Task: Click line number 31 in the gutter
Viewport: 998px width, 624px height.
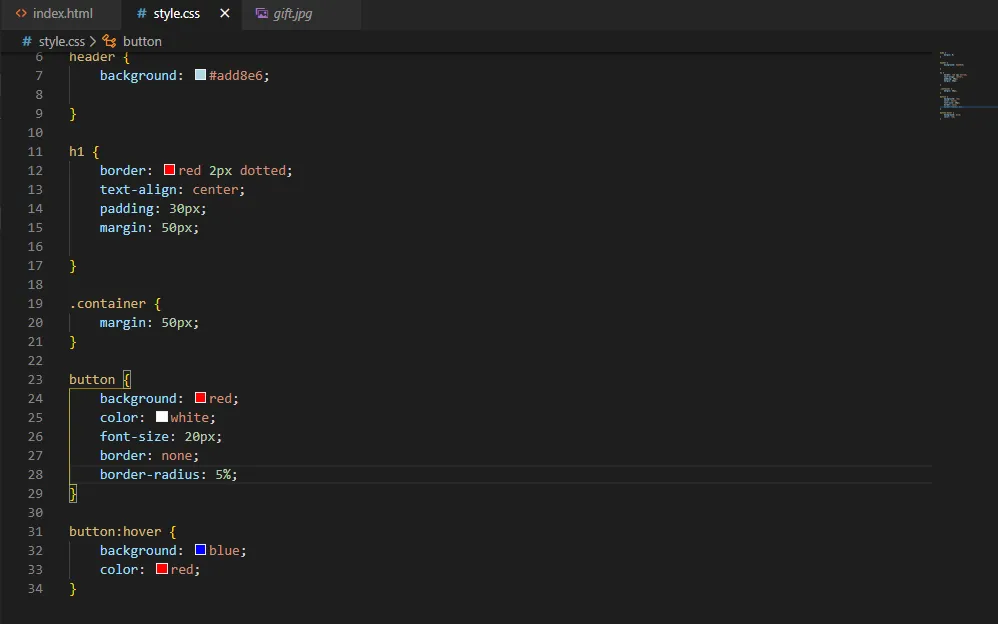Action: (x=35, y=531)
